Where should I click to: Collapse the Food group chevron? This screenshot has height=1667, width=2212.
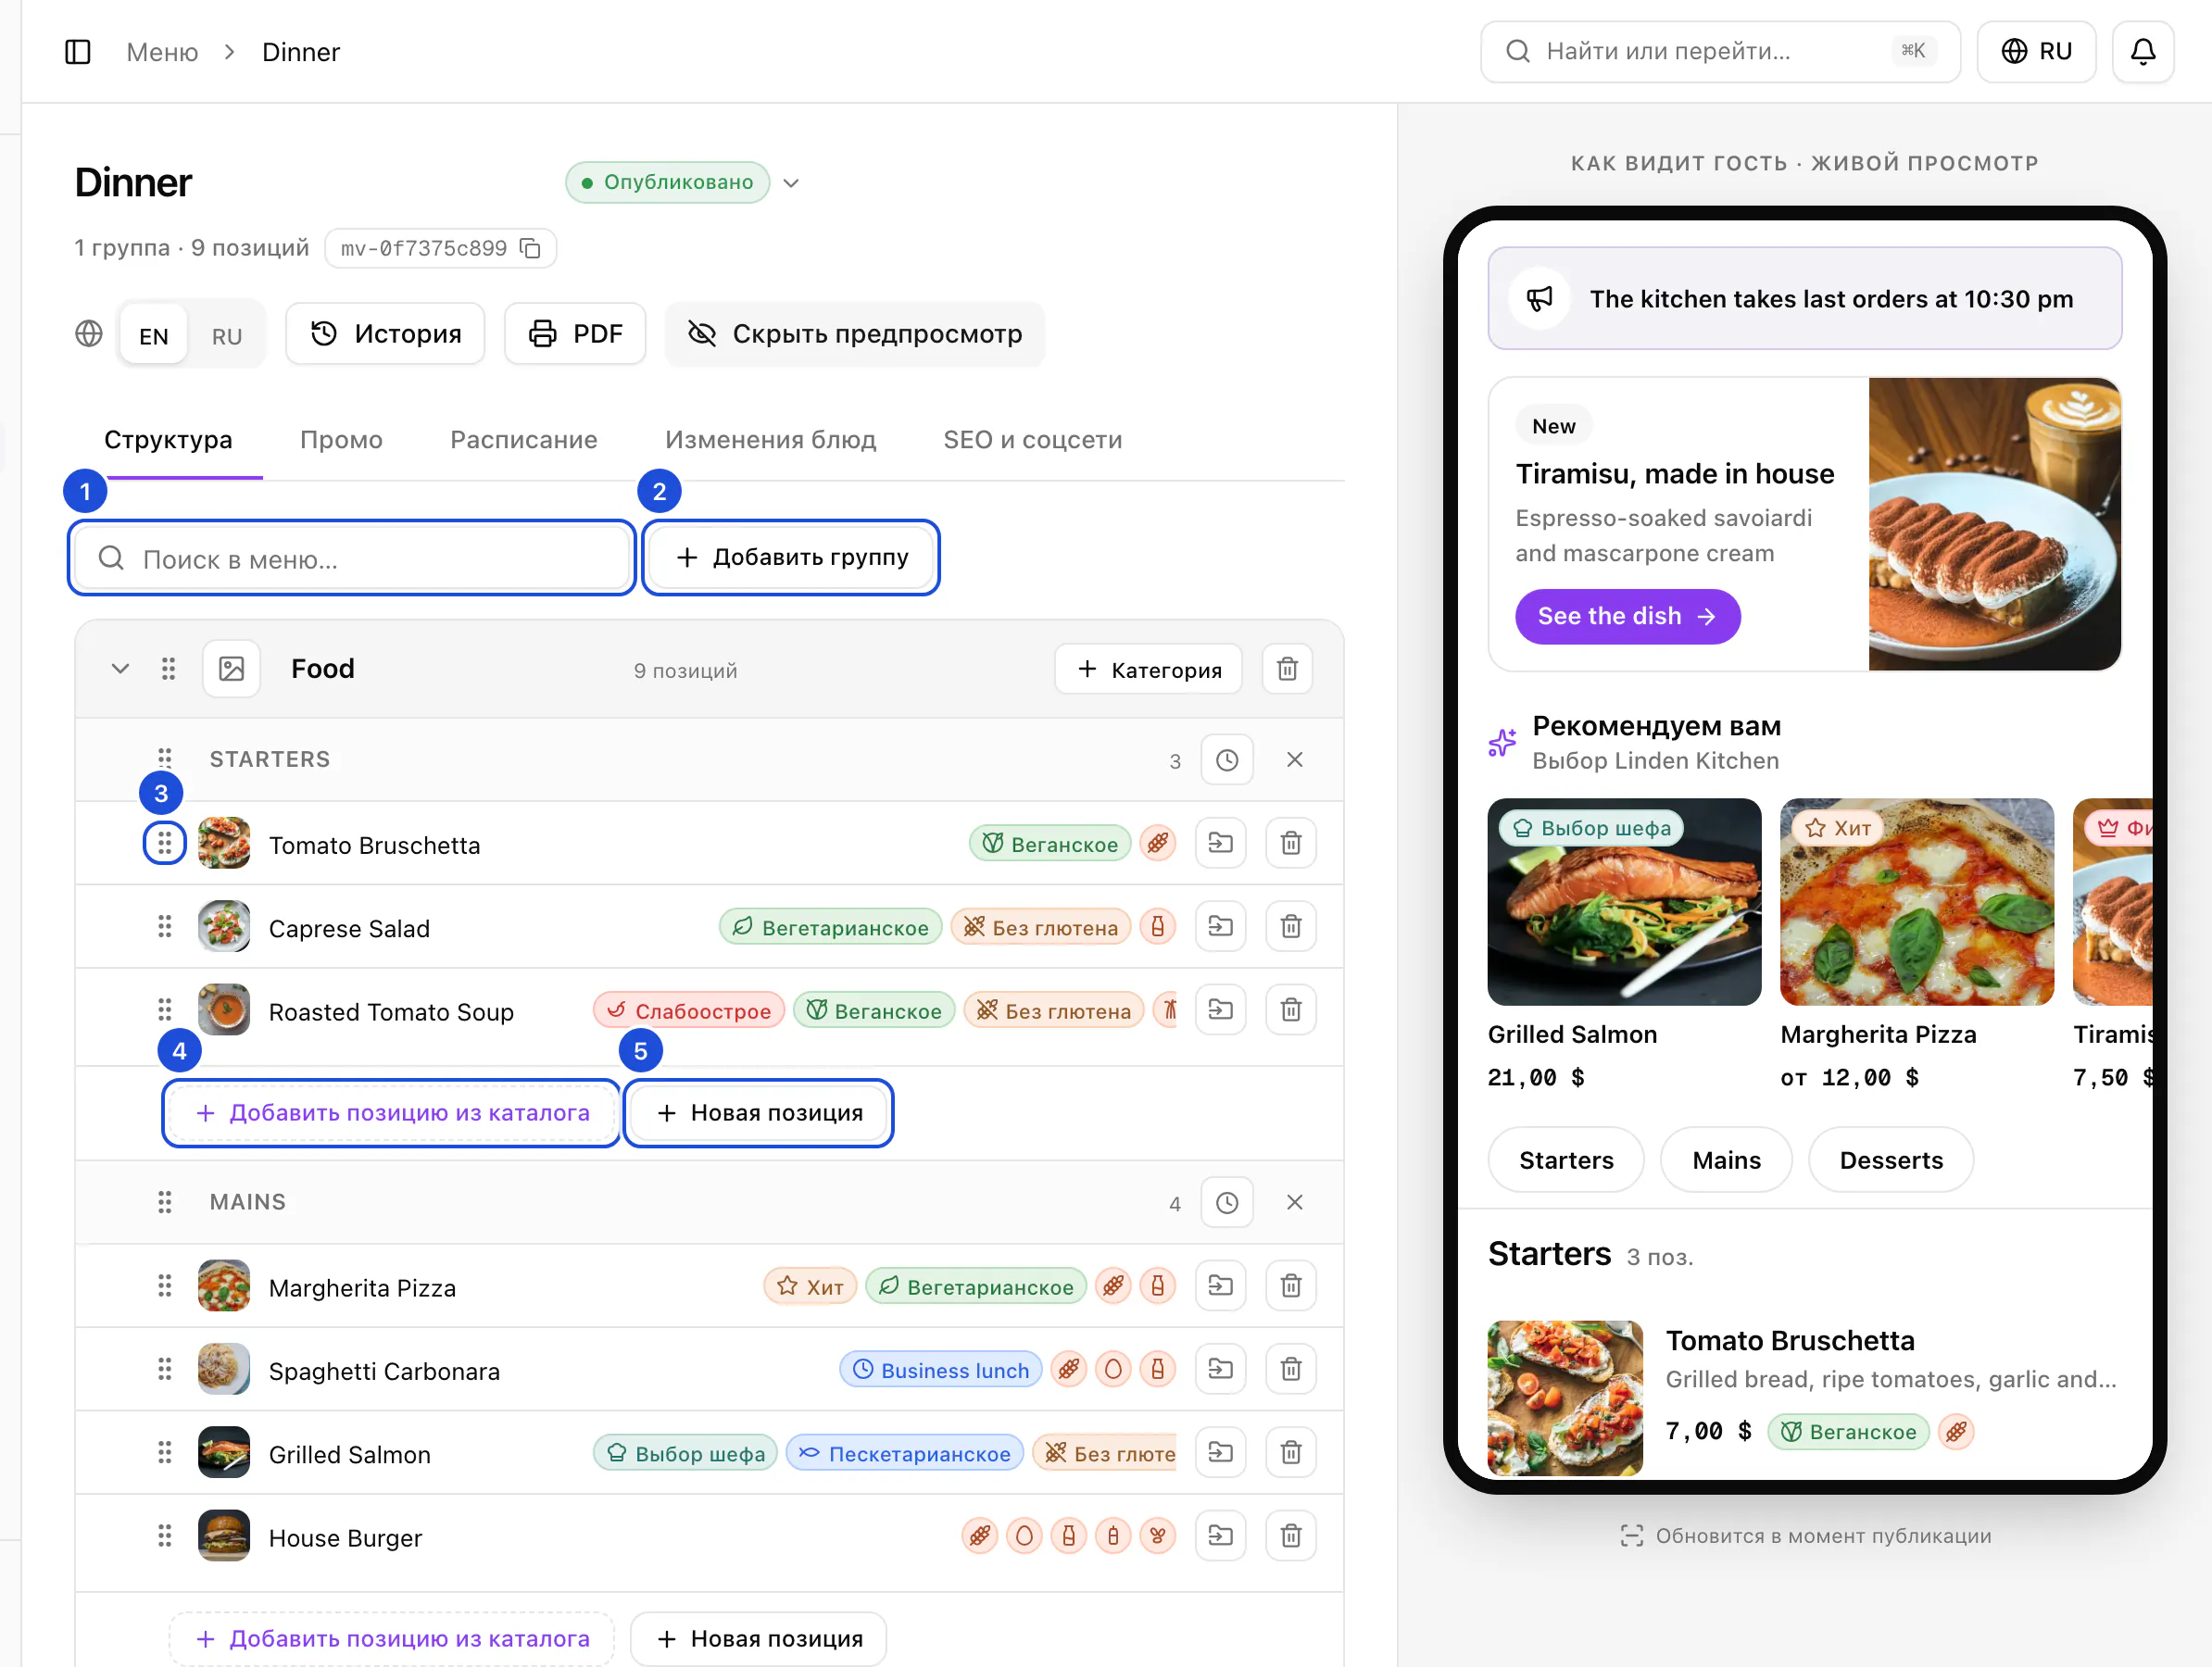(x=120, y=669)
